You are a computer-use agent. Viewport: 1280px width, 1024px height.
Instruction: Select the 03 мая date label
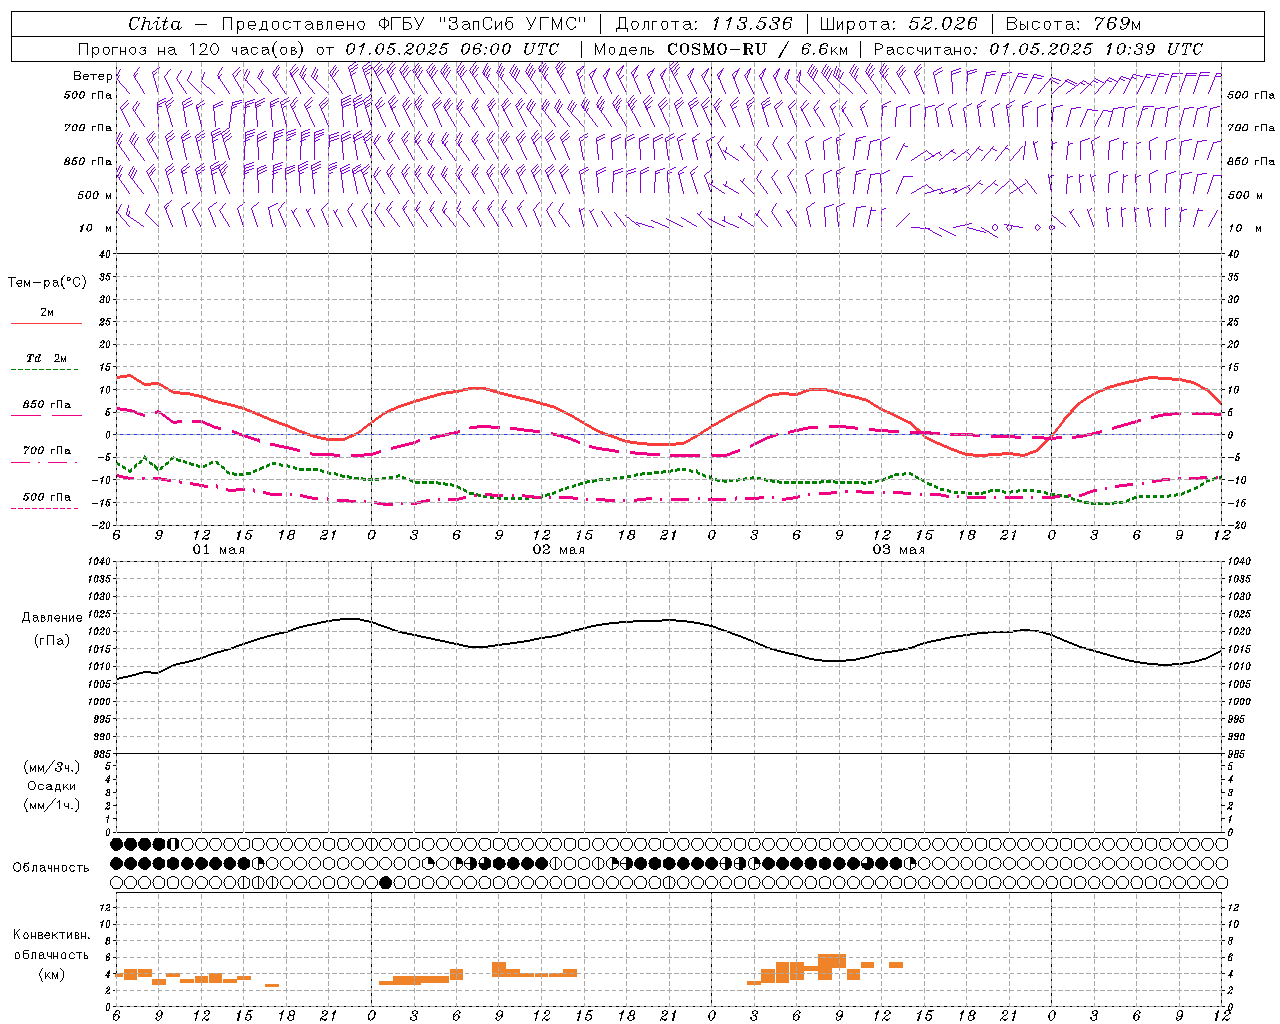pos(899,550)
